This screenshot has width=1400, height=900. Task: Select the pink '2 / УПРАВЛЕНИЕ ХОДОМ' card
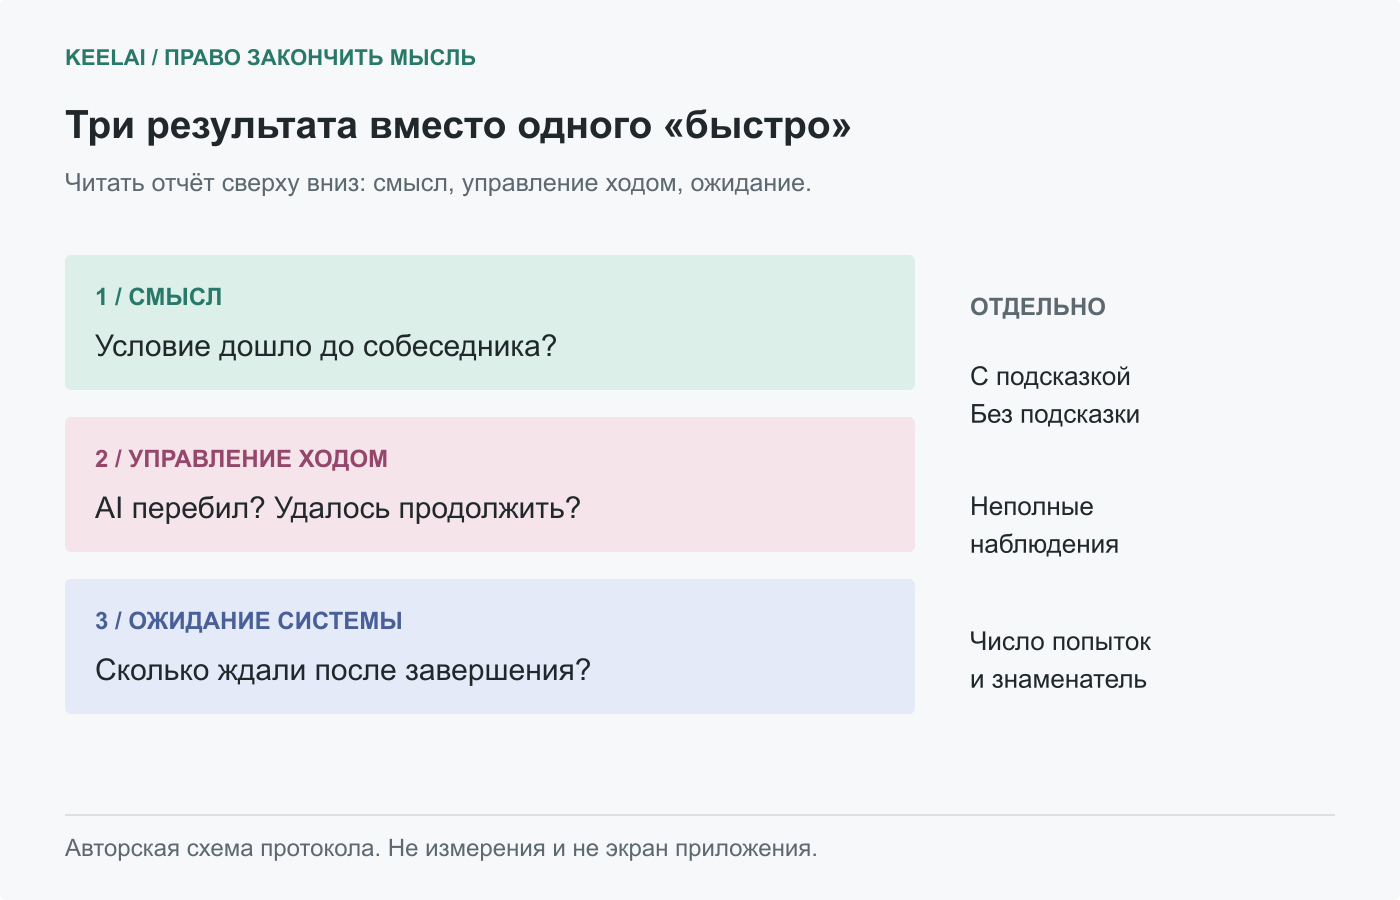[490, 484]
